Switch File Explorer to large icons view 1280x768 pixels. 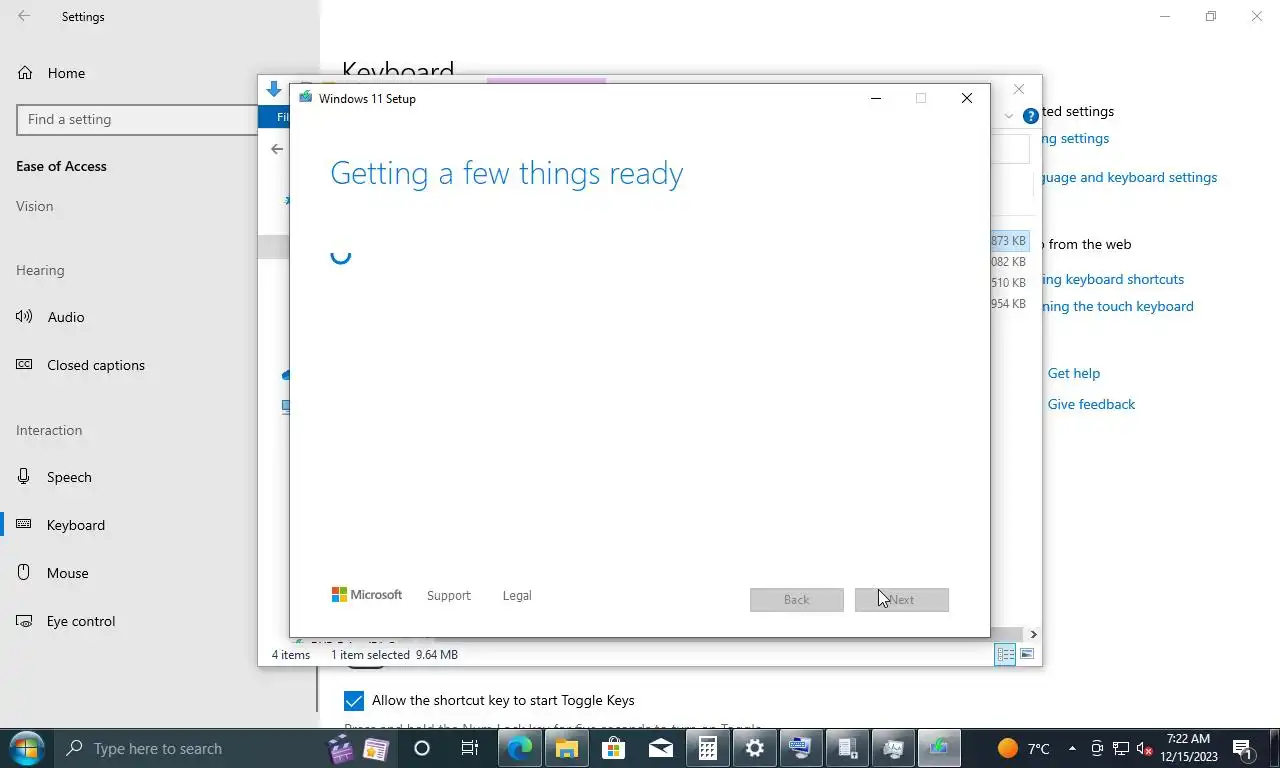[x=1027, y=654]
